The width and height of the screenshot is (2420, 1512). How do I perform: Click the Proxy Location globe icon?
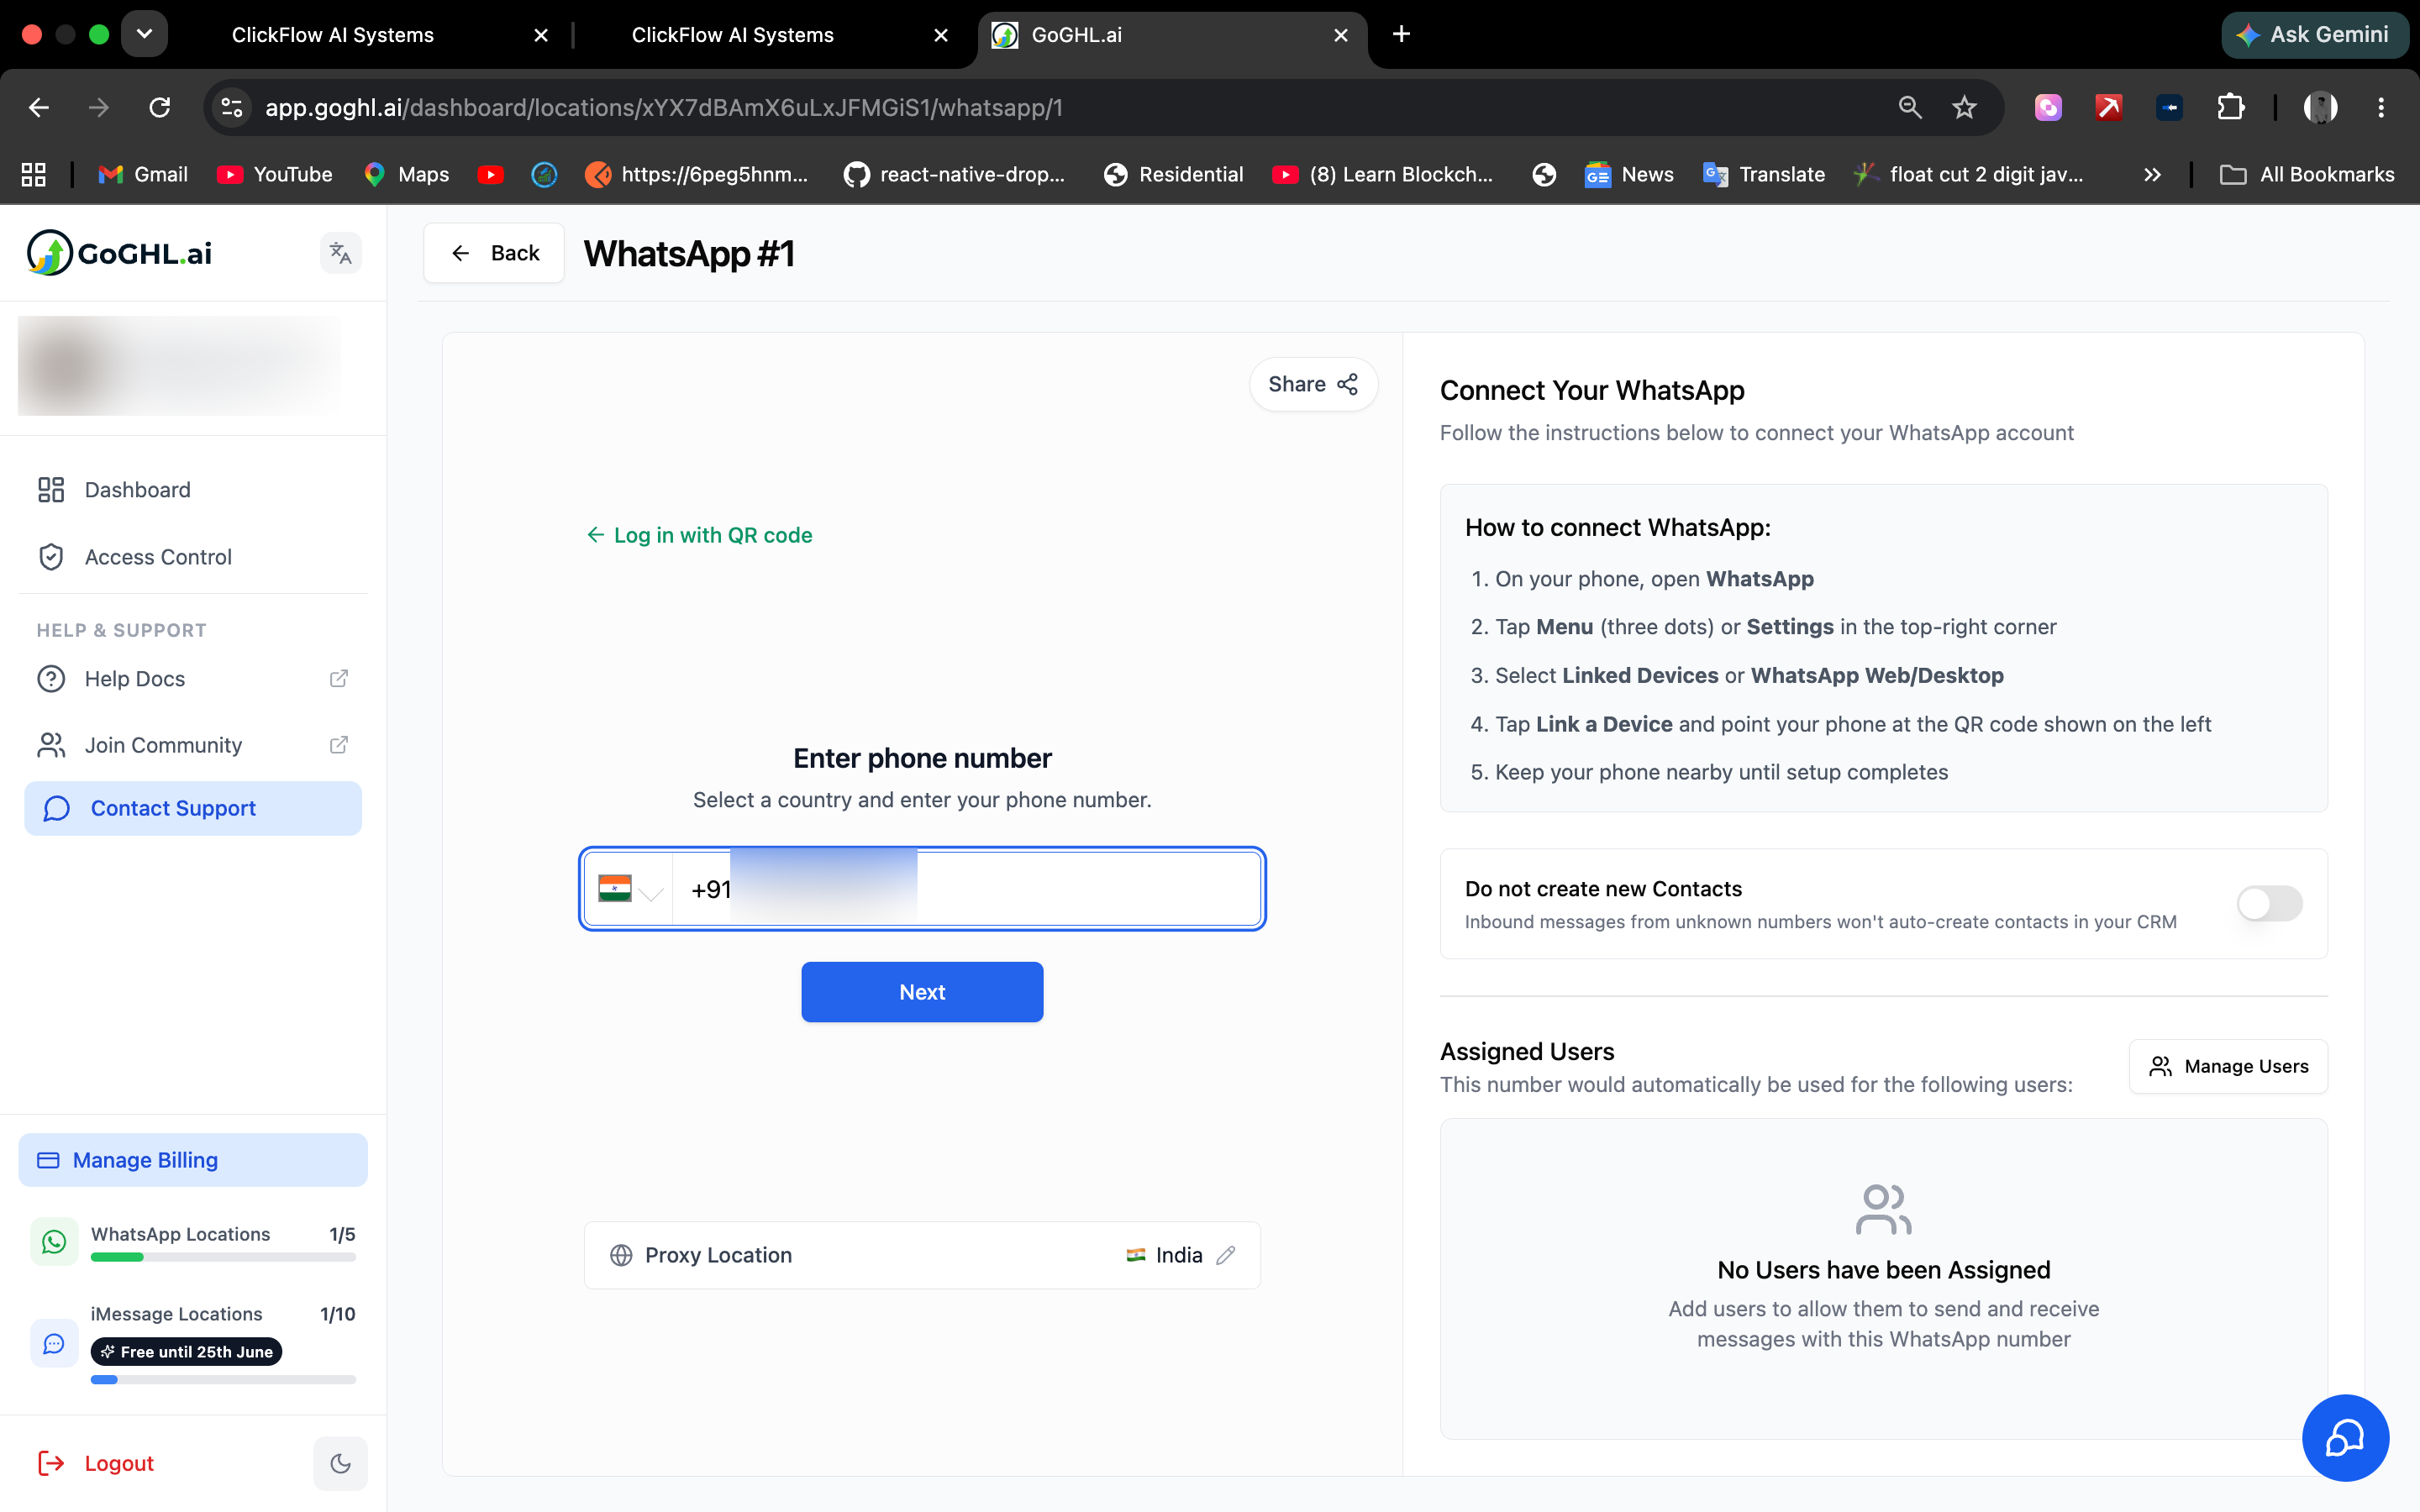click(621, 1255)
